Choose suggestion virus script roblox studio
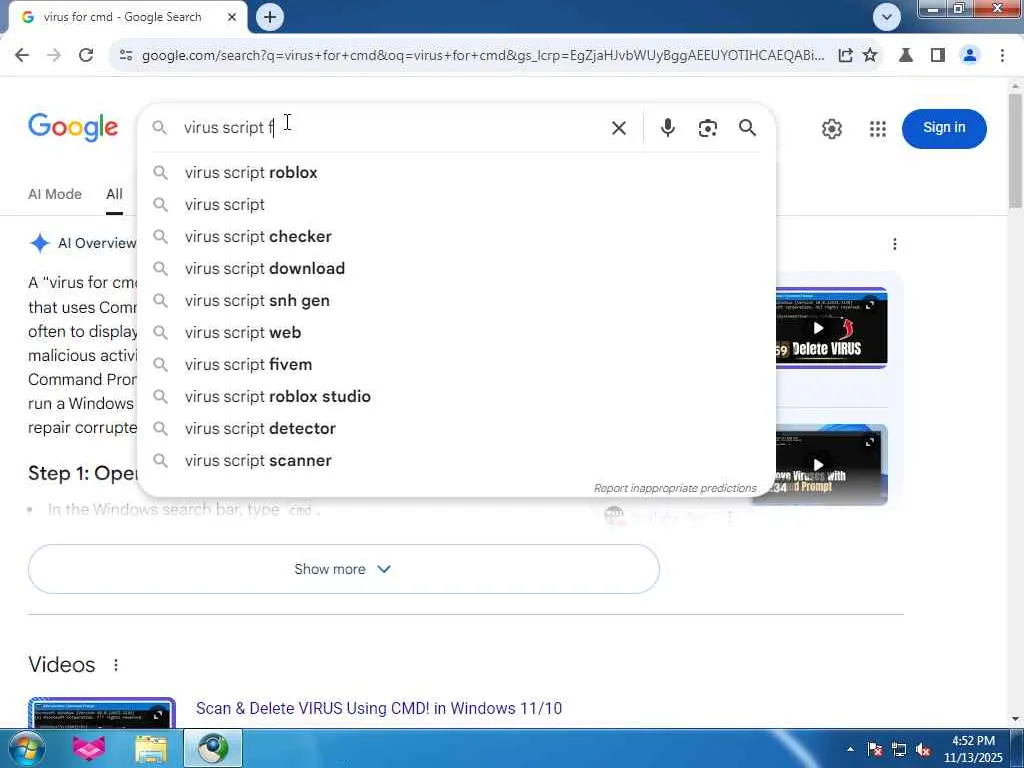 pyautogui.click(x=456, y=396)
